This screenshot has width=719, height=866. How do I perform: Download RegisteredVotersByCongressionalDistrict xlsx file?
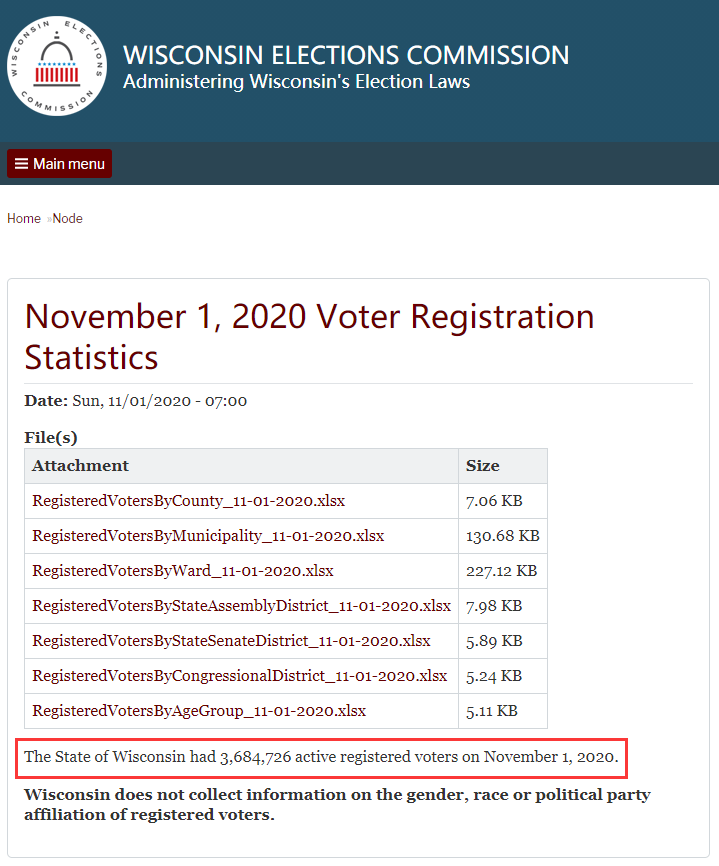(240, 676)
